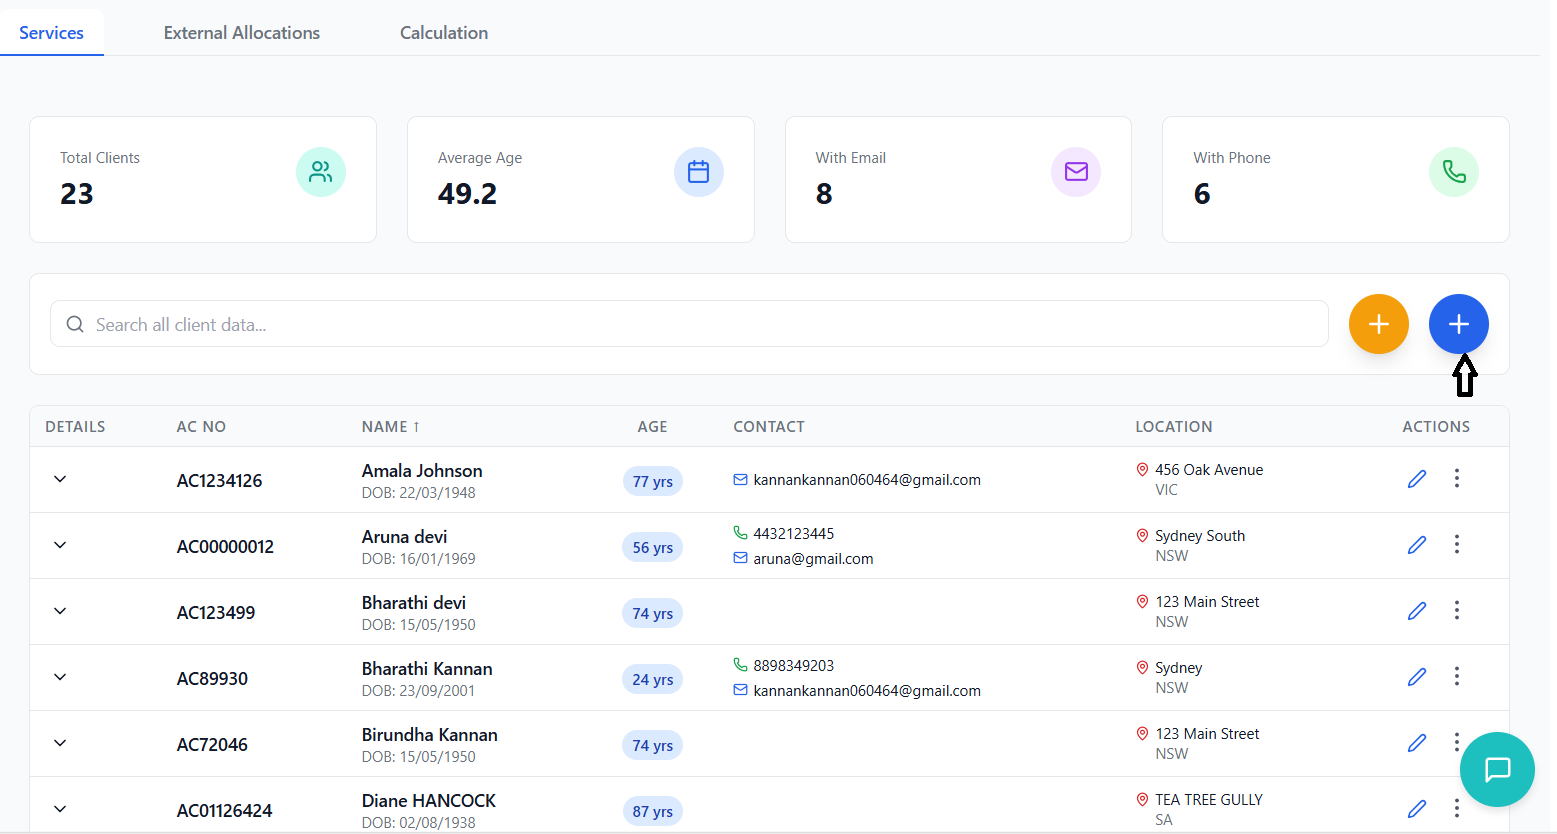Open the chat widget bubble
Viewport: 1557px width, 834px height.
[1496, 769]
